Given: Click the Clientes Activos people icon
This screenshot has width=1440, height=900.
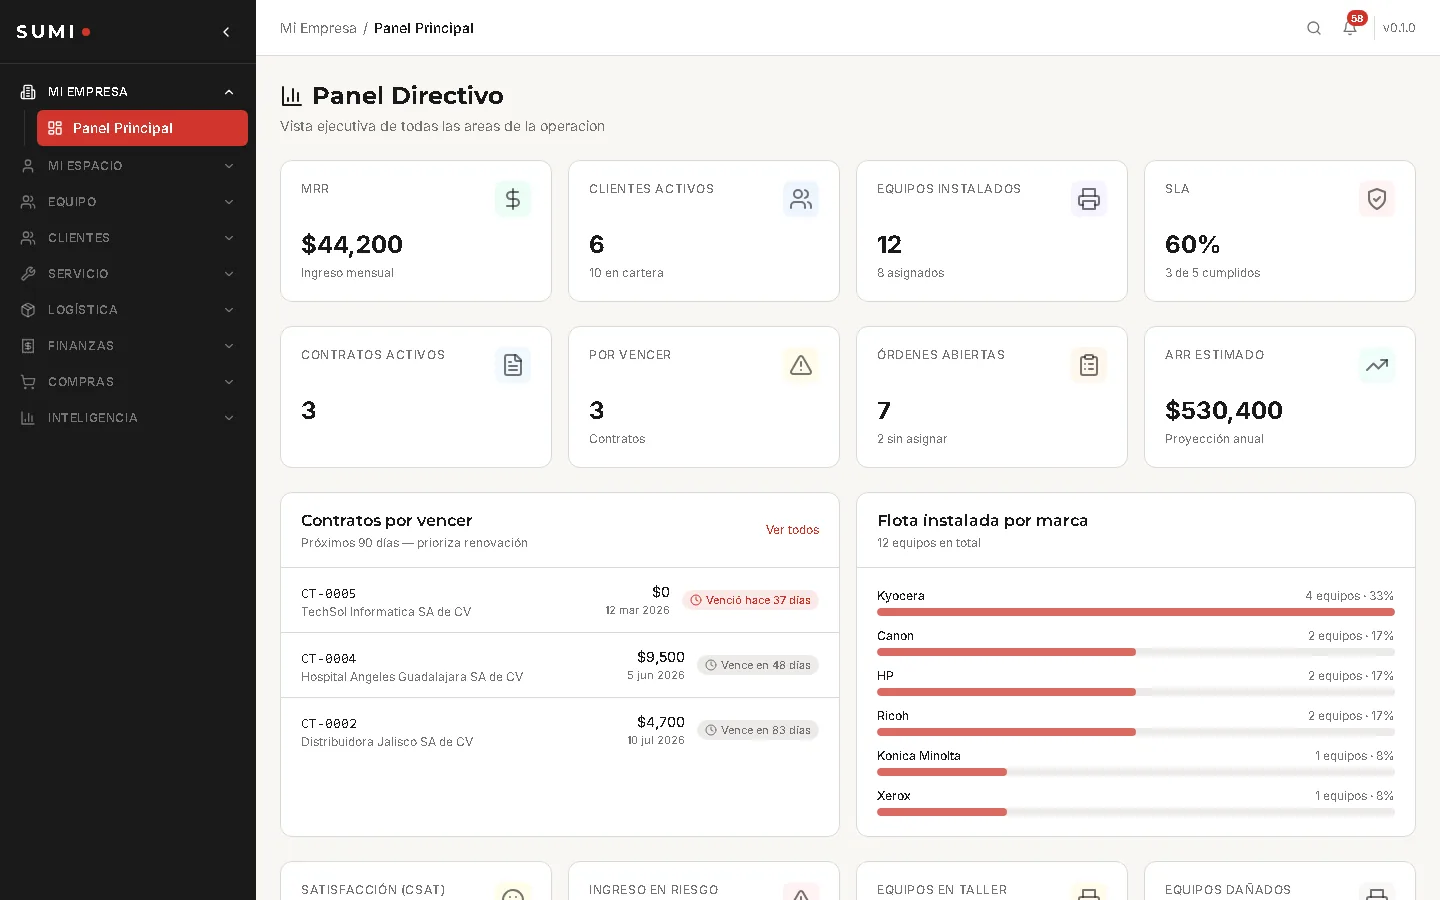Looking at the screenshot, I should click(801, 199).
